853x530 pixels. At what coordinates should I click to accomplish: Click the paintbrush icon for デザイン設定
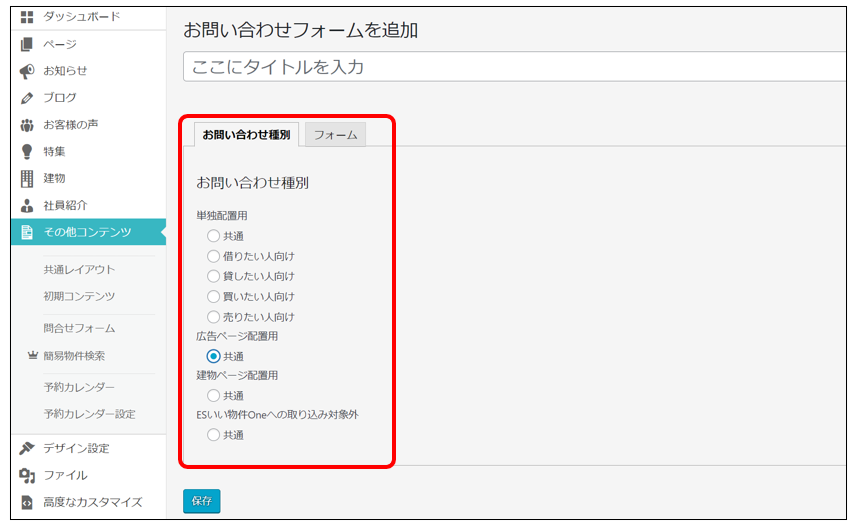tap(27, 448)
